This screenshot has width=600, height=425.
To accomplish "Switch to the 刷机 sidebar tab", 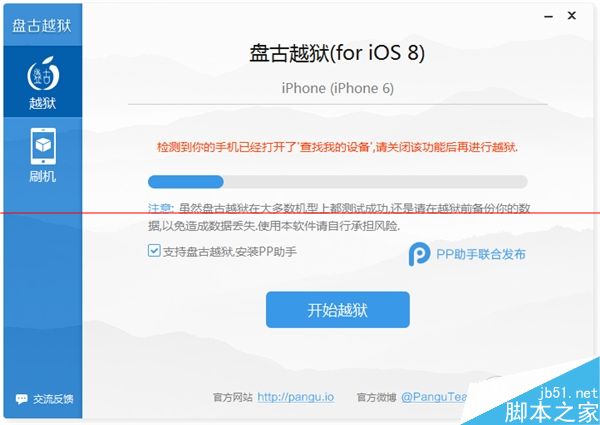I will coord(43,155).
